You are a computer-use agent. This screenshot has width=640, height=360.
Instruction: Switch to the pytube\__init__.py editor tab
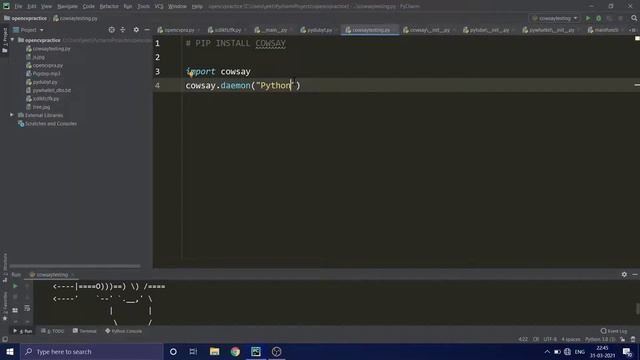tap(488, 30)
